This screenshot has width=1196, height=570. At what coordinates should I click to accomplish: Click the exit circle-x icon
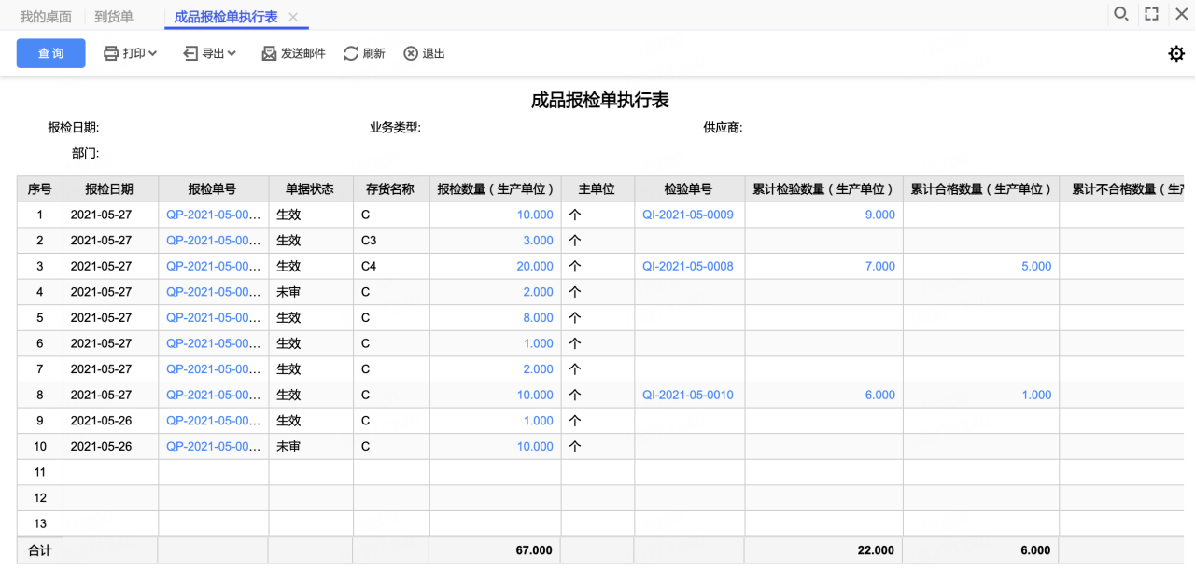pos(411,53)
